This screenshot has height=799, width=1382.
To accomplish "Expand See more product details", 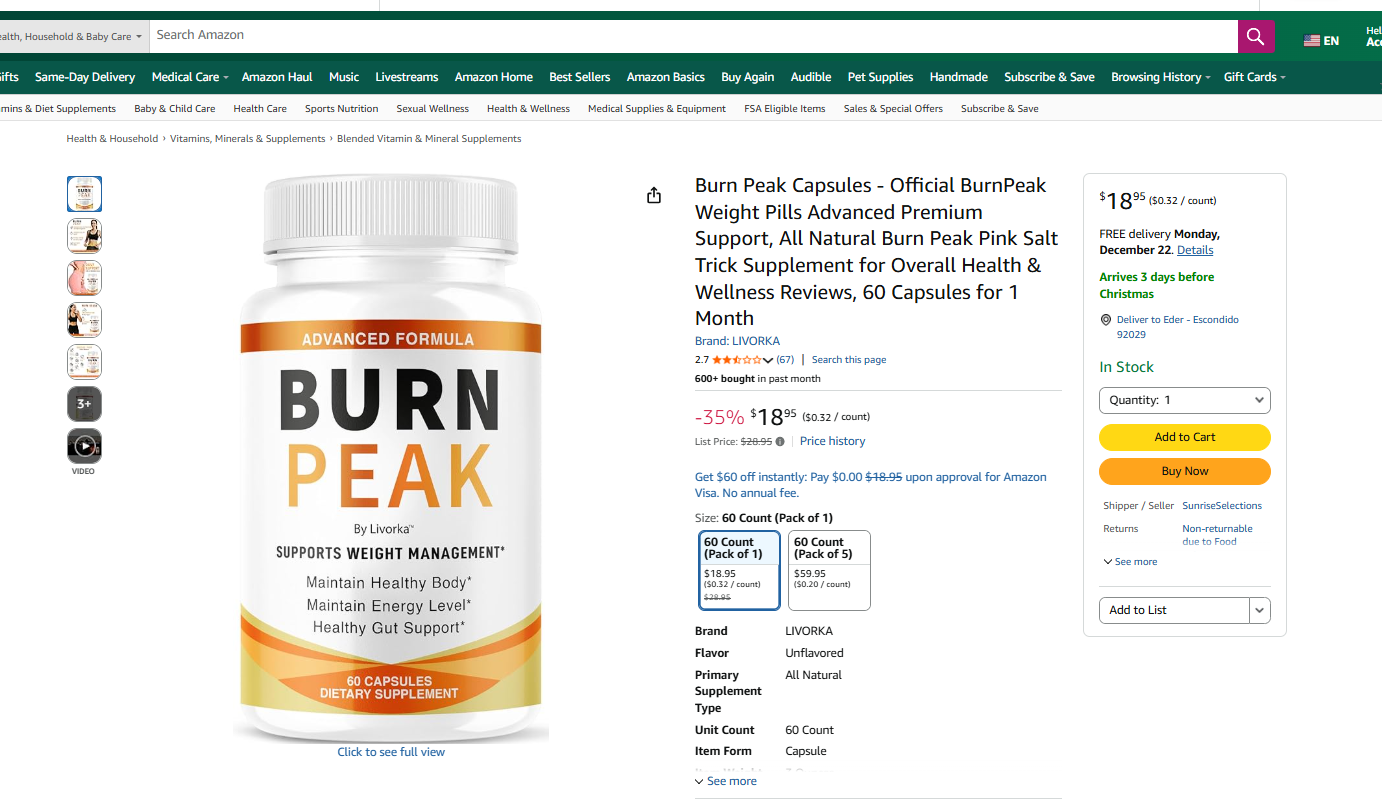I will [x=726, y=781].
